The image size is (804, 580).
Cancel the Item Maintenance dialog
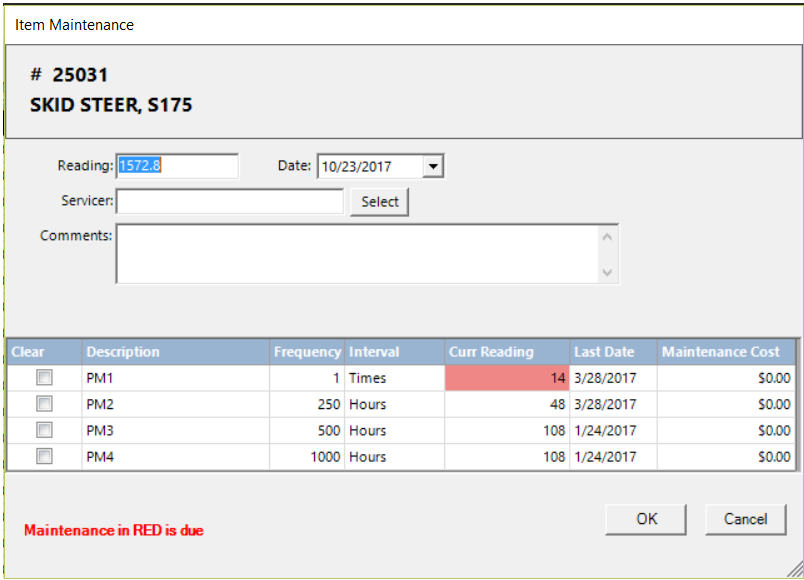click(745, 519)
